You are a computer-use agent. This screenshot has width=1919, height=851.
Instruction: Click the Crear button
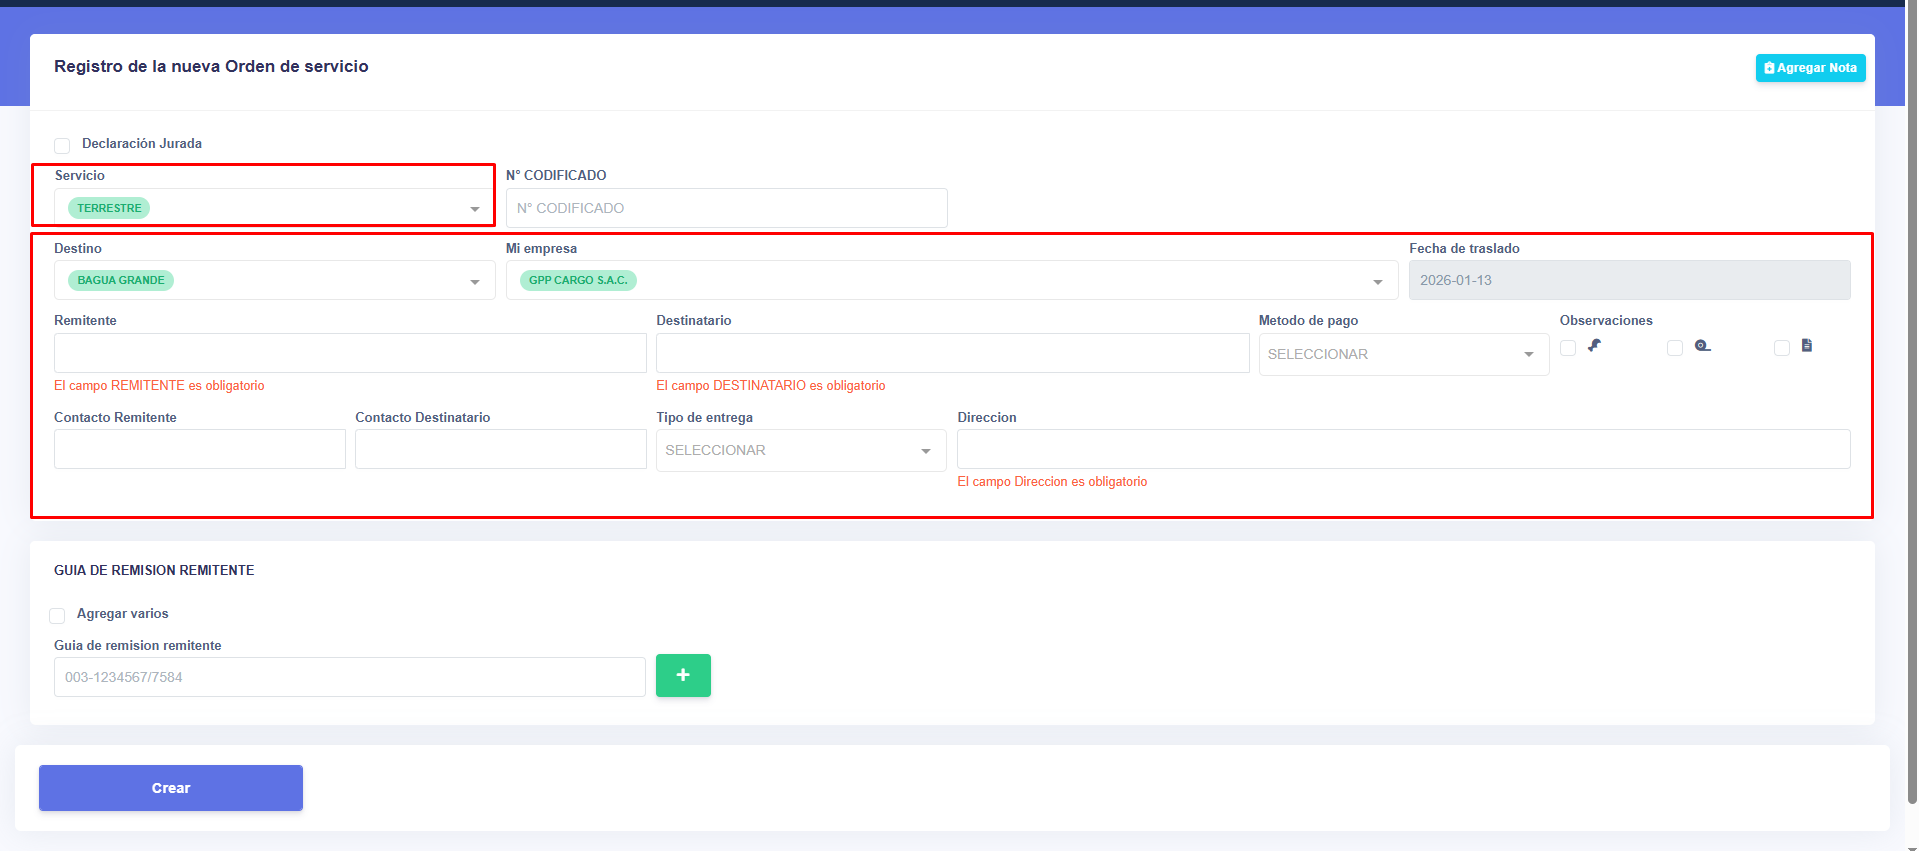(171, 788)
